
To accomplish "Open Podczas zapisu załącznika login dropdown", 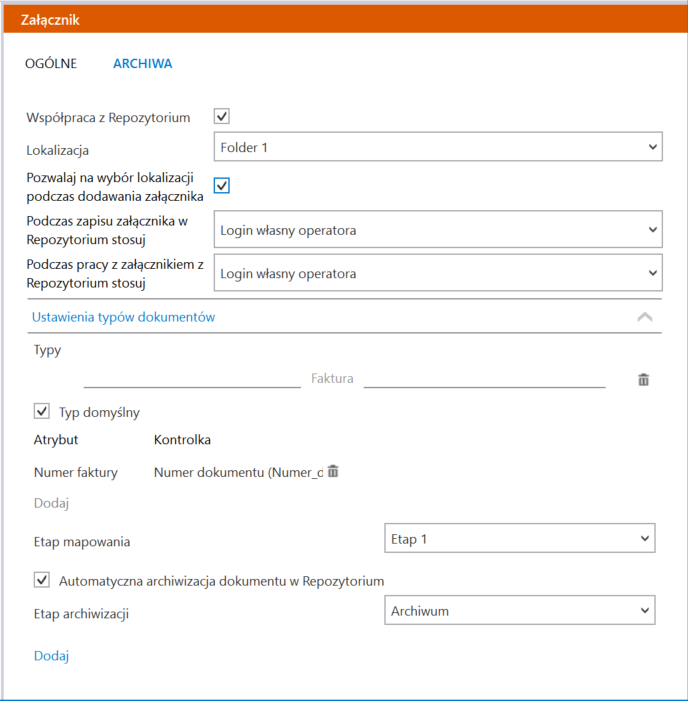I will click(438, 229).
